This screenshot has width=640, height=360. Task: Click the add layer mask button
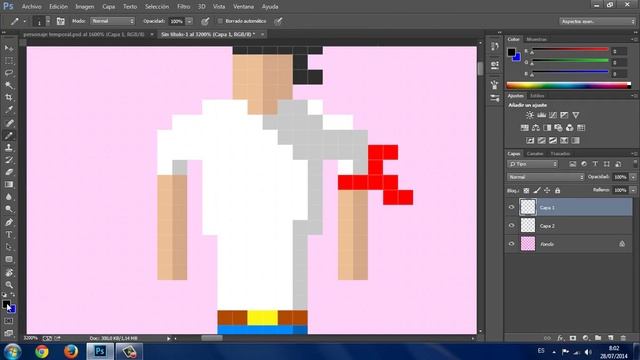(573, 338)
